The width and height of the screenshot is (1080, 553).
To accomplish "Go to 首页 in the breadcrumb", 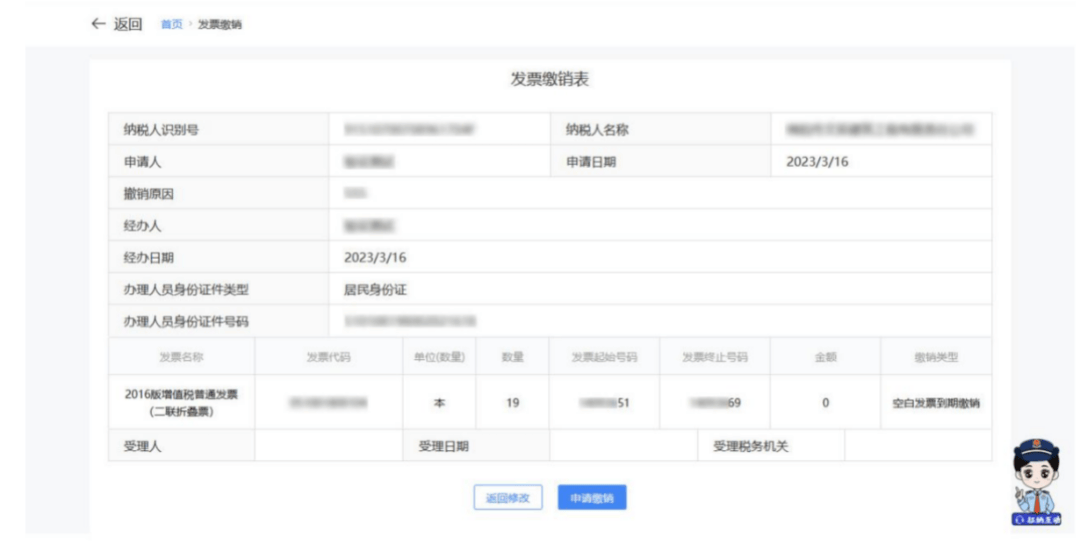I will coord(172,25).
